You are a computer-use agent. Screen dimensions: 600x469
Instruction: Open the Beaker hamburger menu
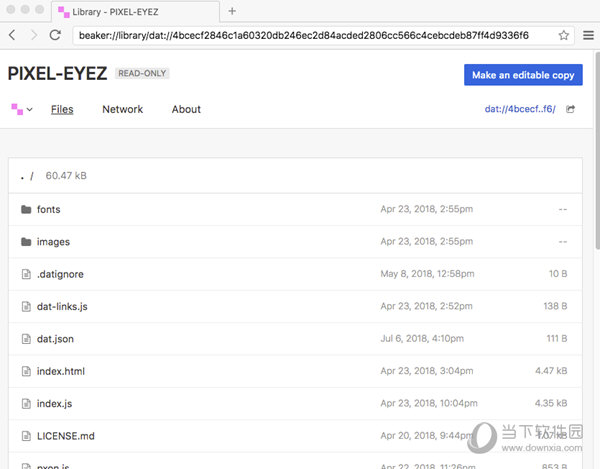pyautogui.click(x=588, y=36)
